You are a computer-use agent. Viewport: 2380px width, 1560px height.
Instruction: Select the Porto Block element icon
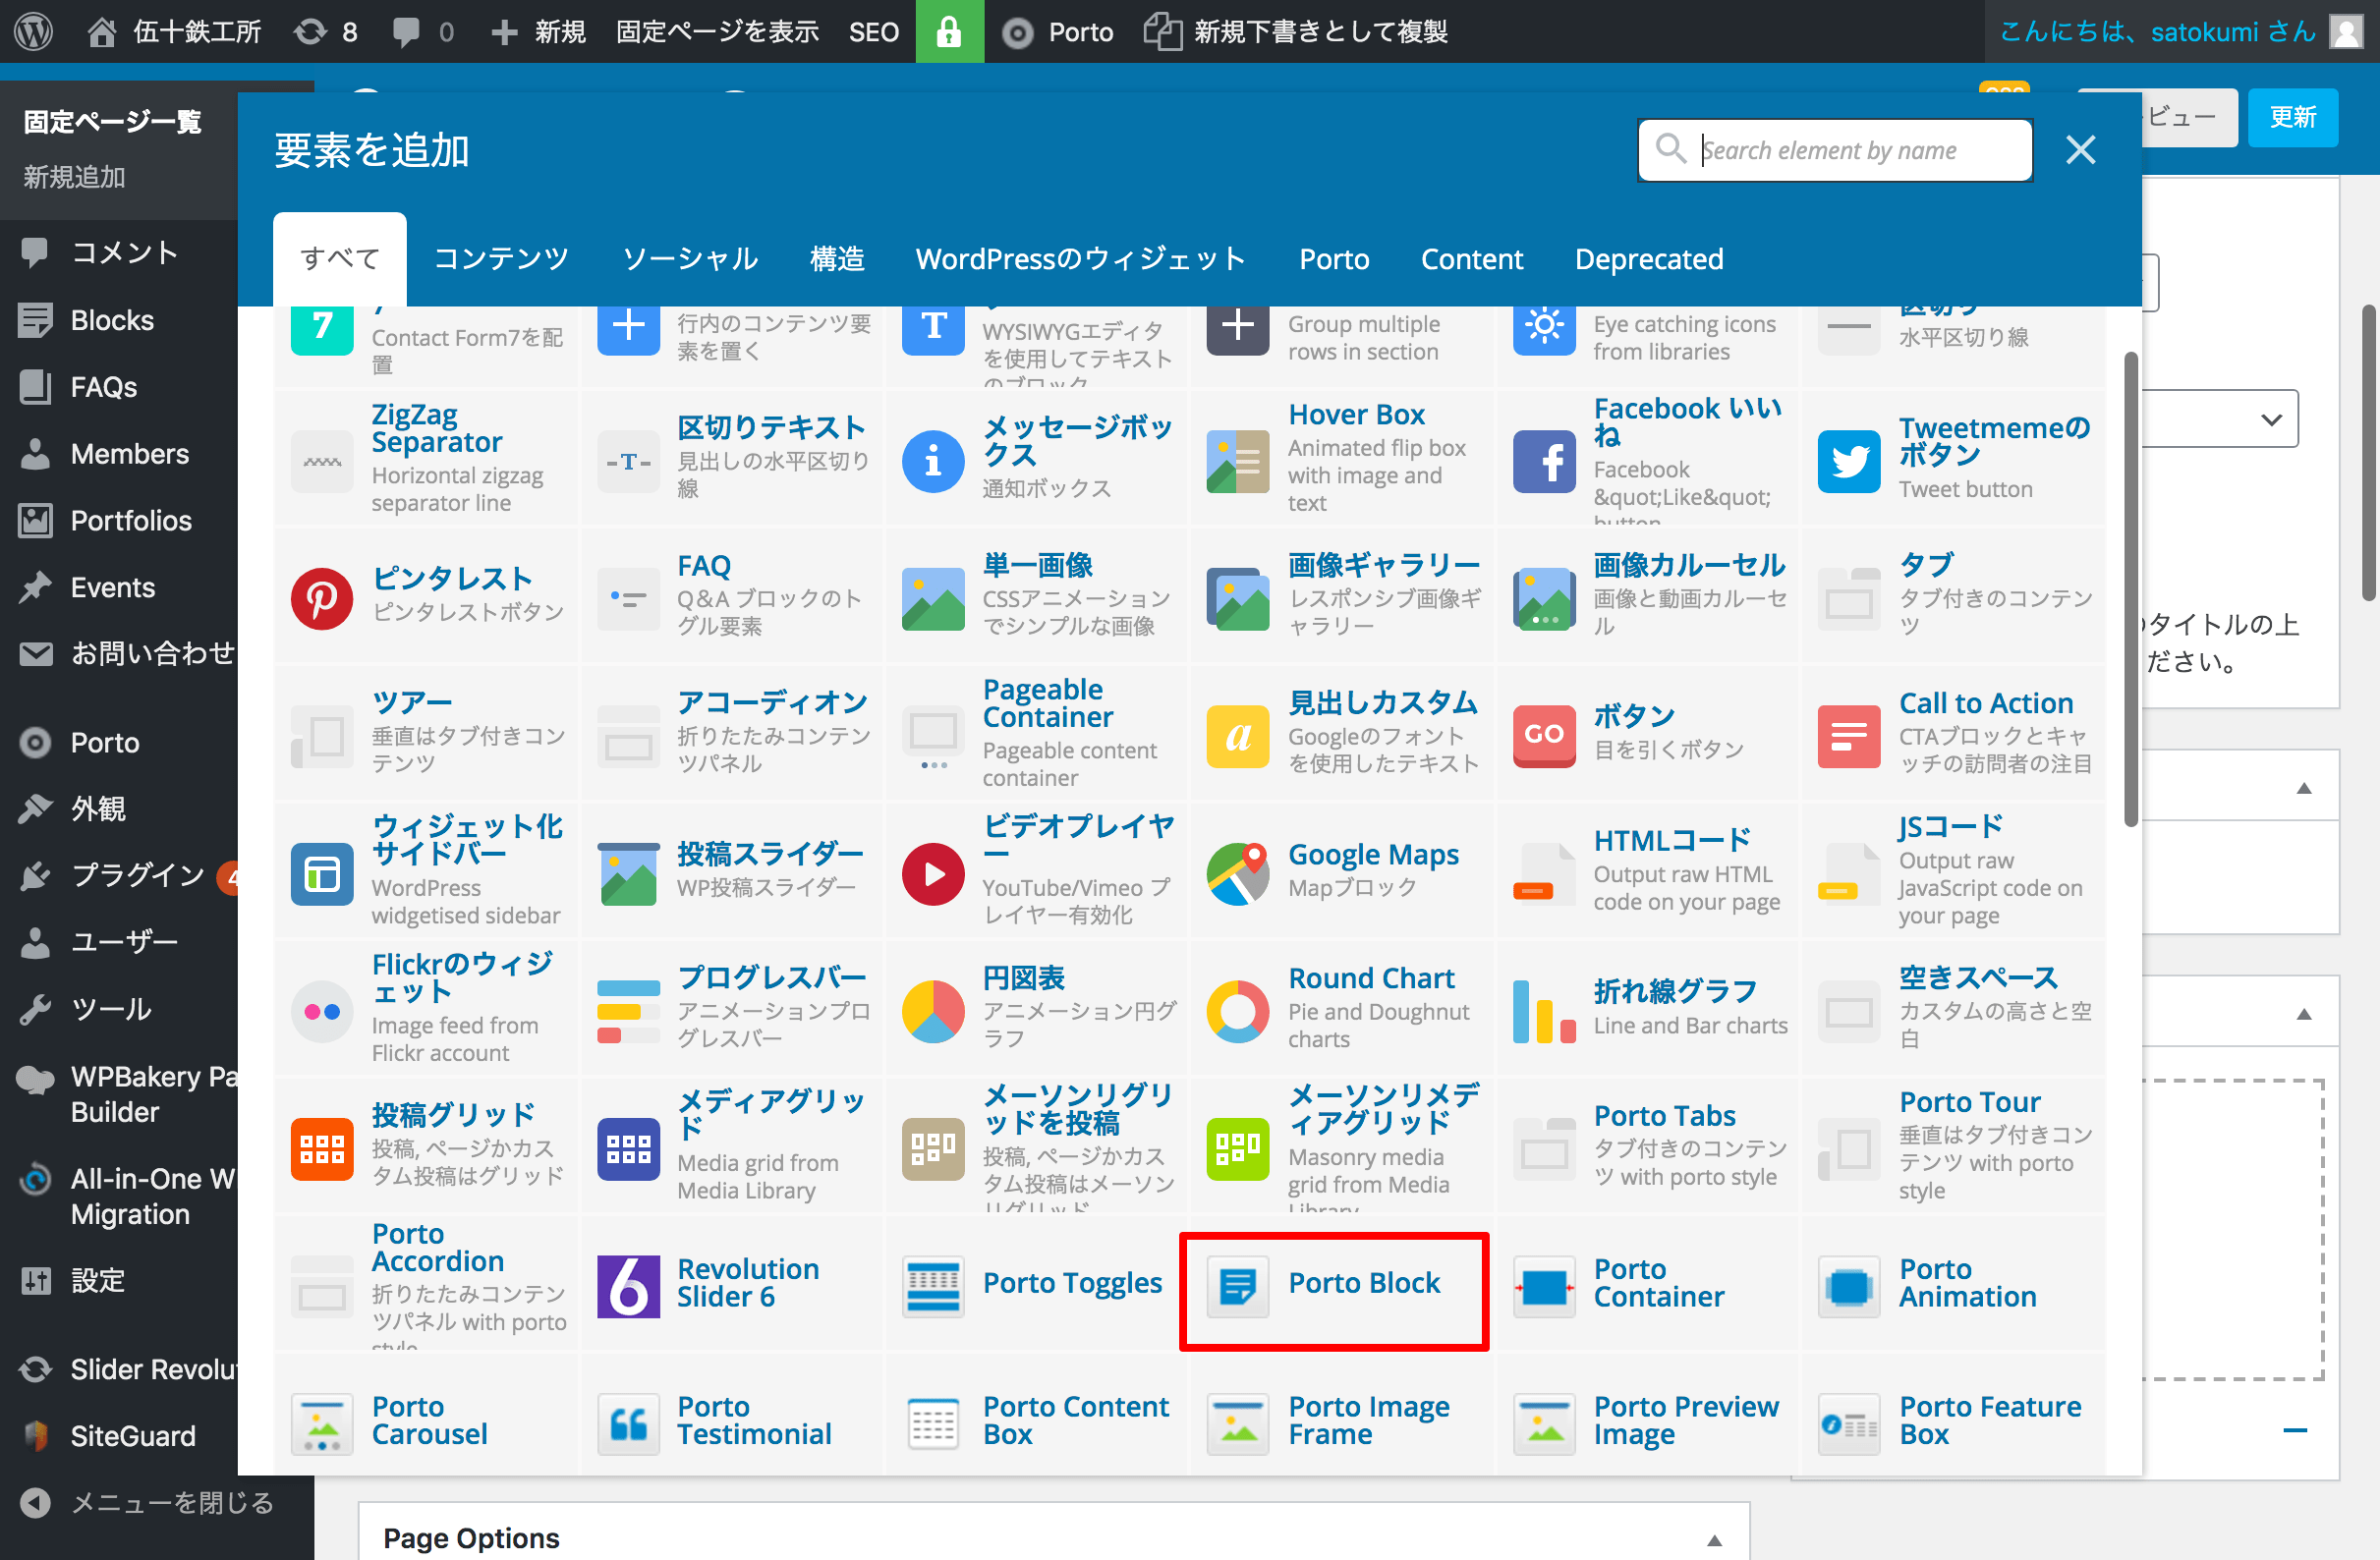tap(1237, 1286)
